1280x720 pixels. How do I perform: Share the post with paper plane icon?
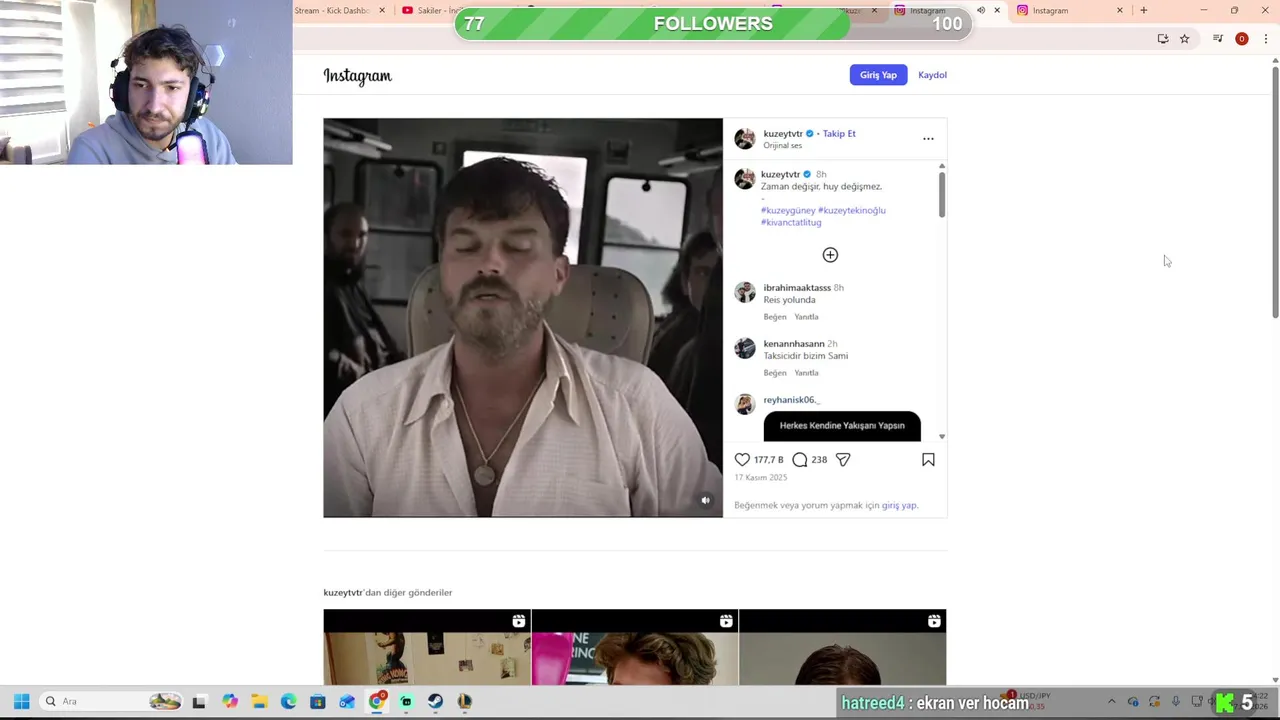(843, 460)
